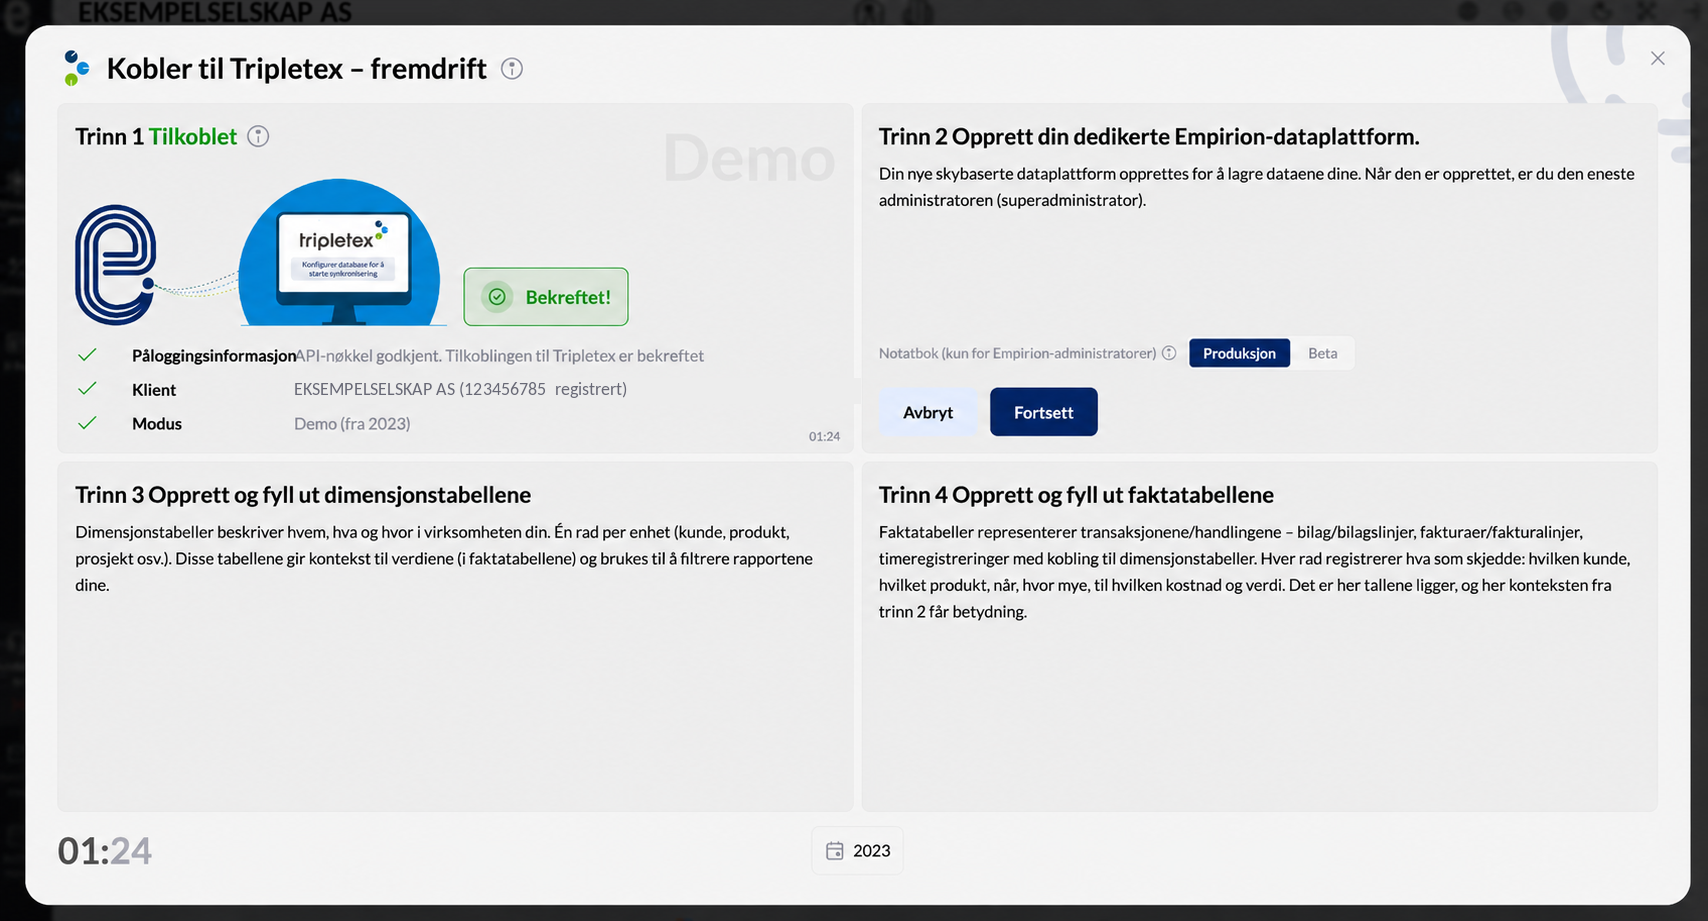
Task: Click the info icon beside the Notatbok label
Action: [1169, 353]
